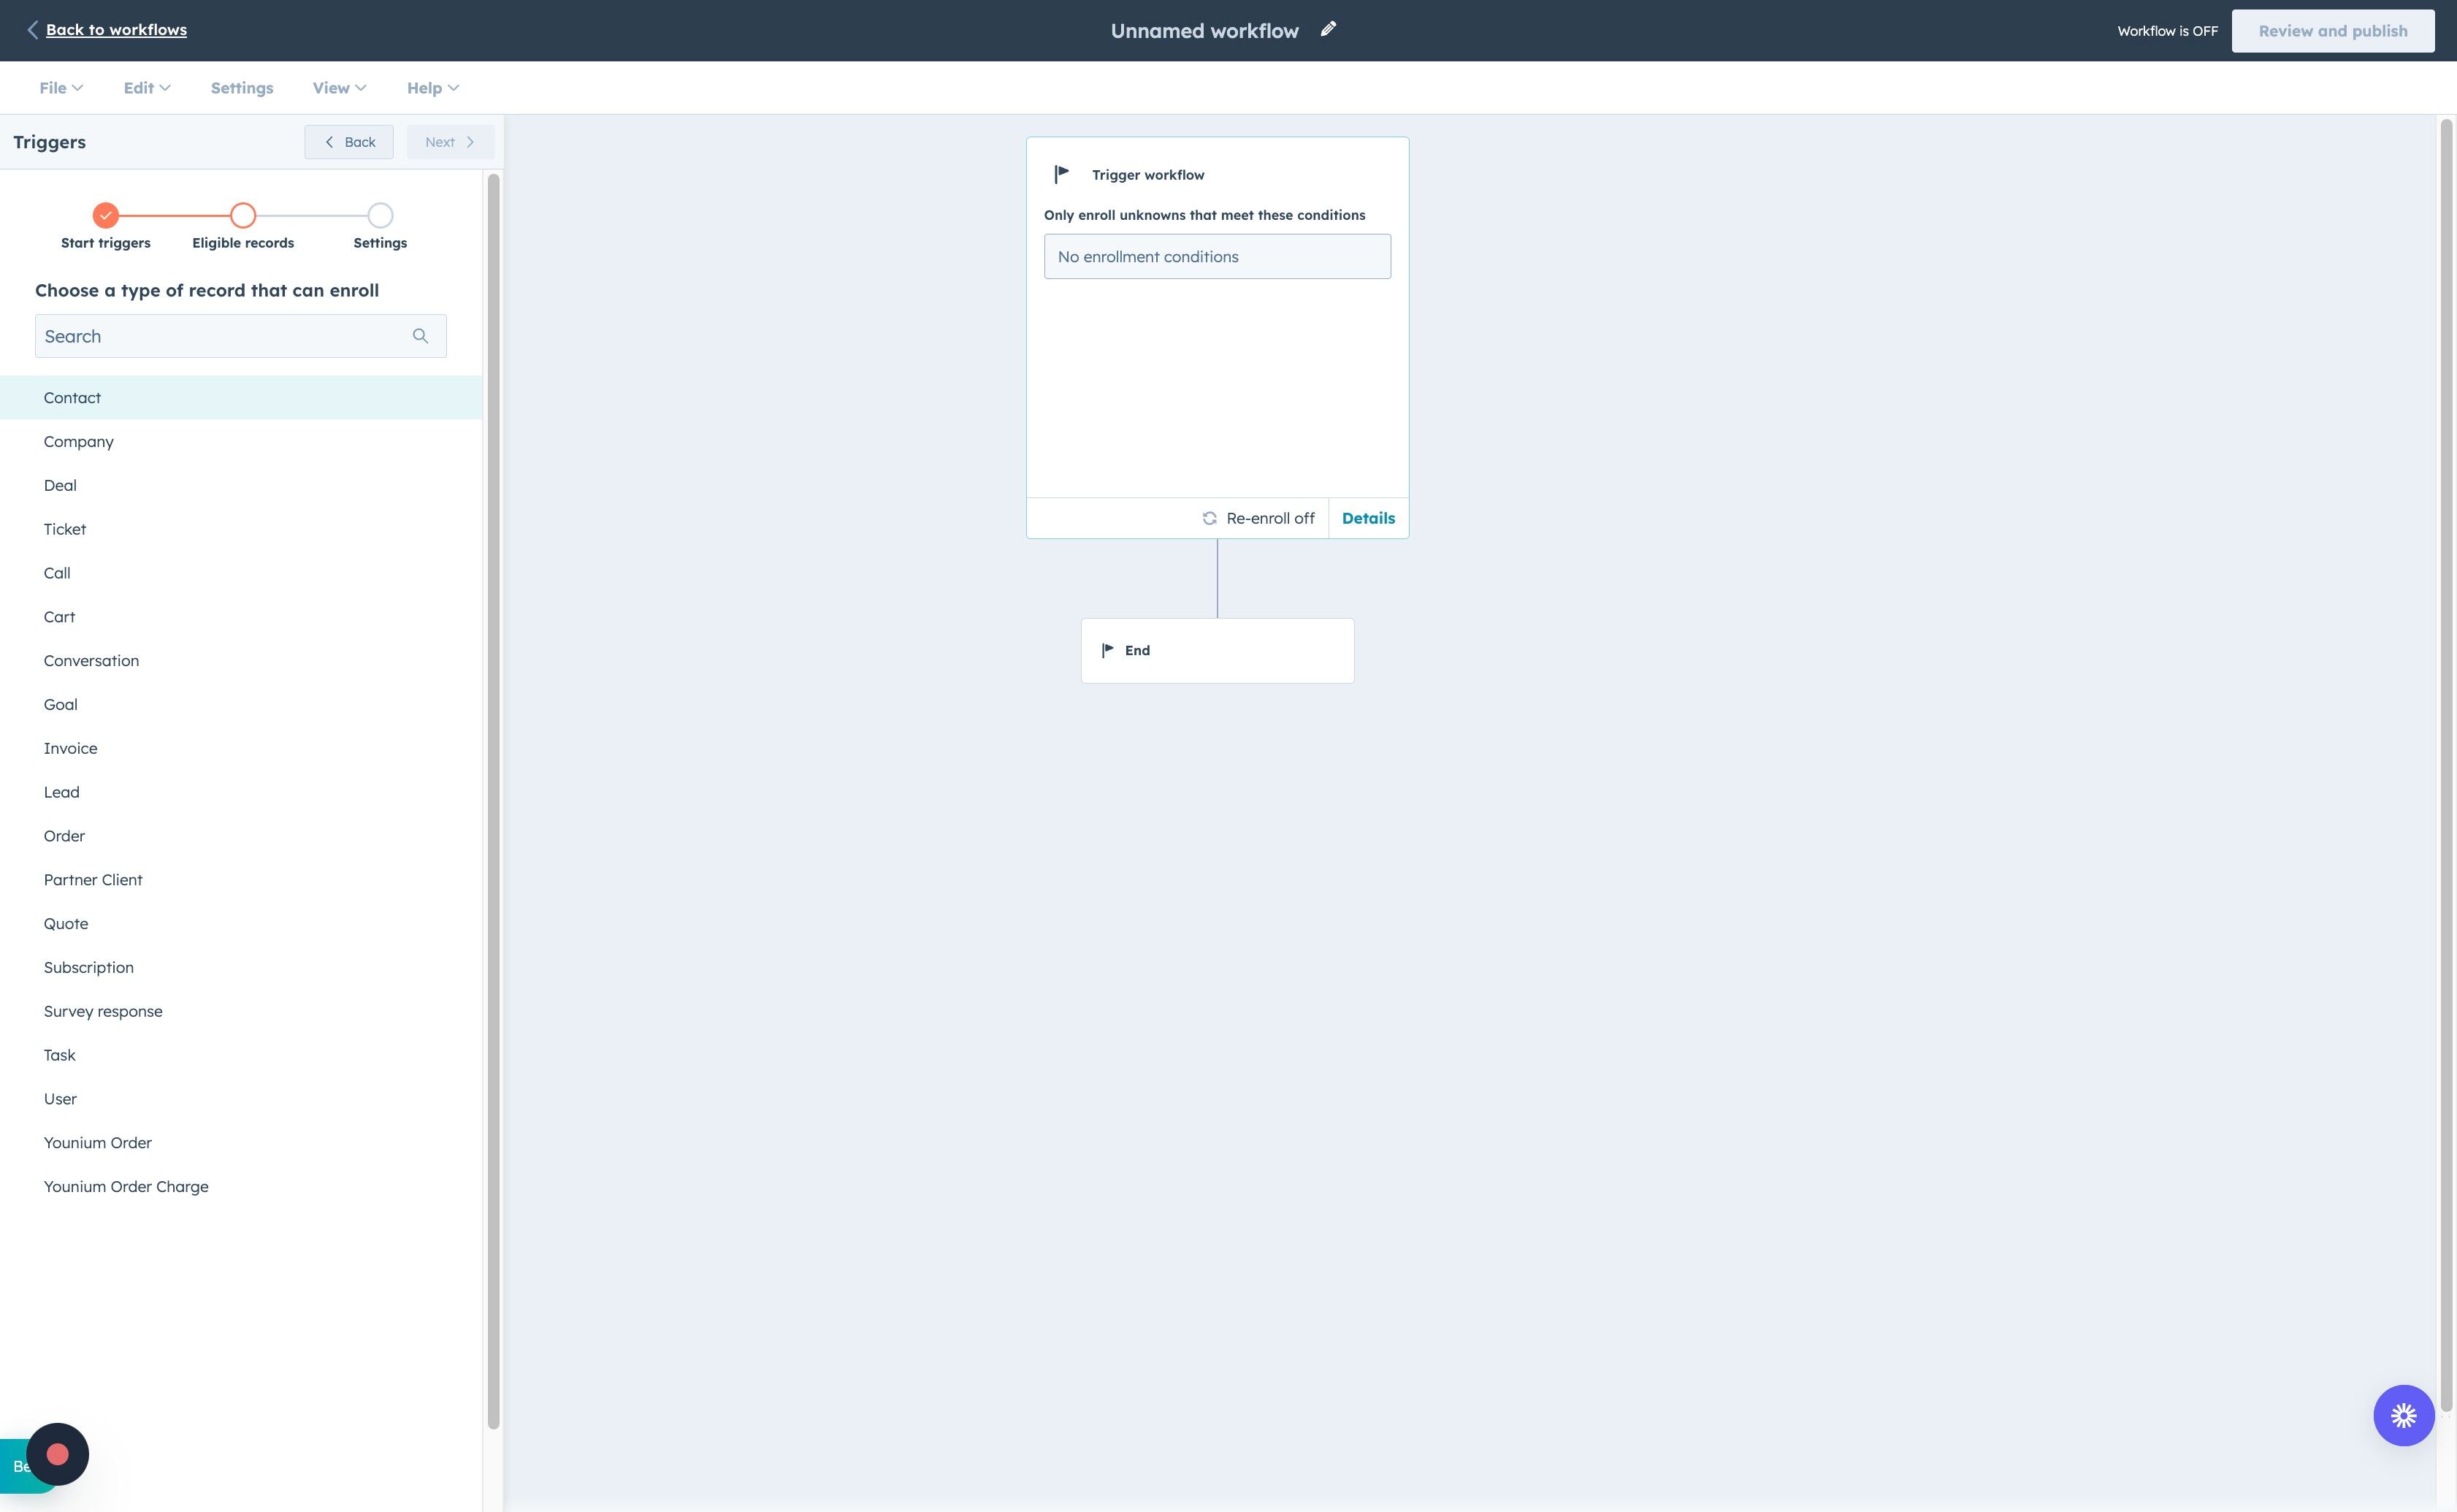The image size is (2457, 1512).
Task: Click the pencil icon to rename workflow
Action: (1328, 30)
